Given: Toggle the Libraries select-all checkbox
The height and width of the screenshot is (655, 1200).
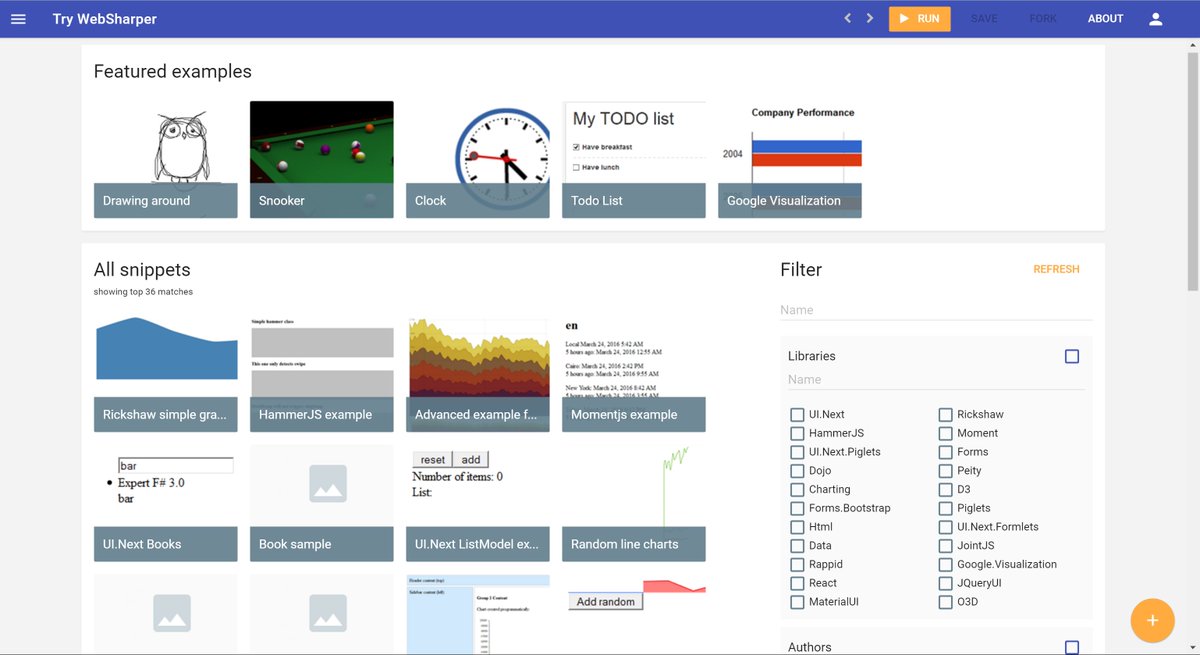Looking at the screenshot, I should (x=1072, y=356).
